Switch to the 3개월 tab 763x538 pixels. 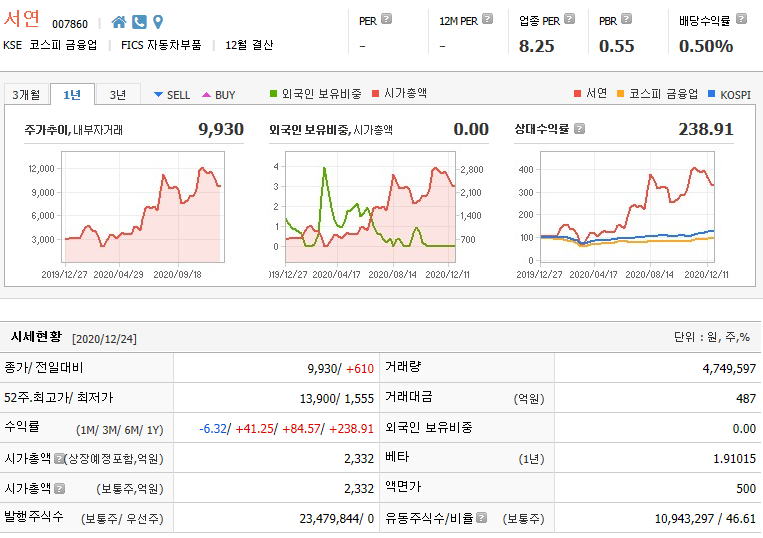[x=26, y=94]
